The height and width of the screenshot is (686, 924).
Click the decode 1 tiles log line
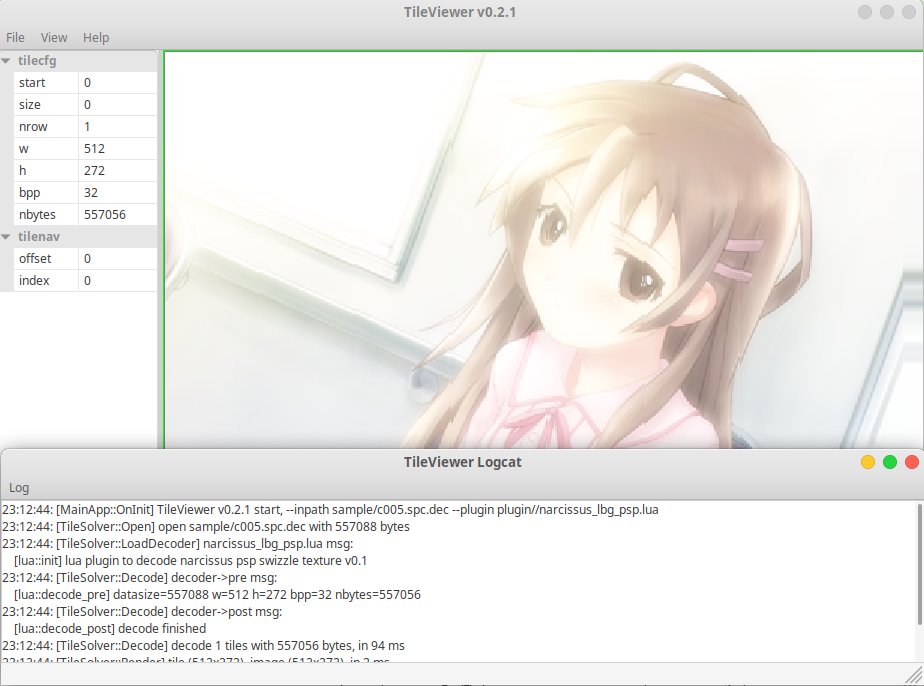(203, 646)
